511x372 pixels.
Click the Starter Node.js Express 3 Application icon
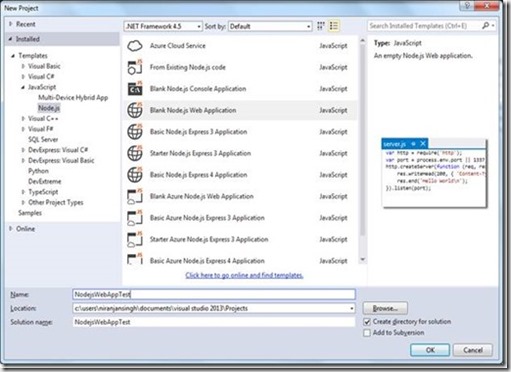click(x=135, y=153)
